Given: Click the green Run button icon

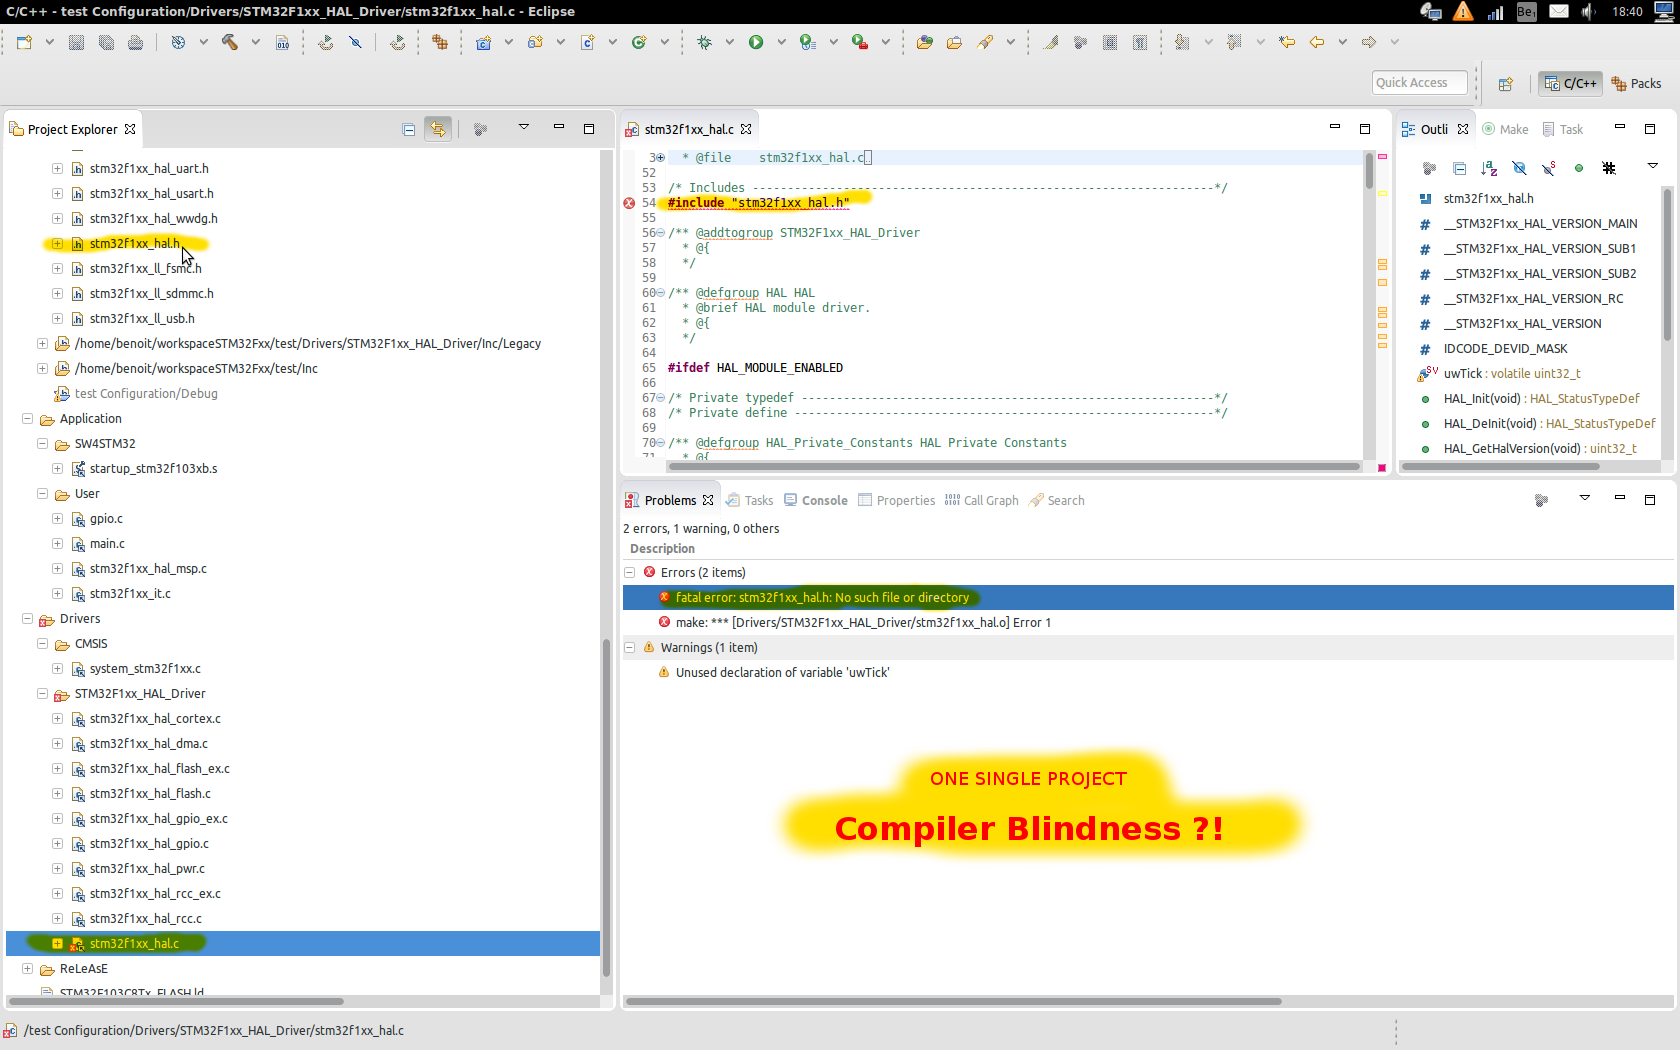Looking at the screenshot, I should 756,42.
